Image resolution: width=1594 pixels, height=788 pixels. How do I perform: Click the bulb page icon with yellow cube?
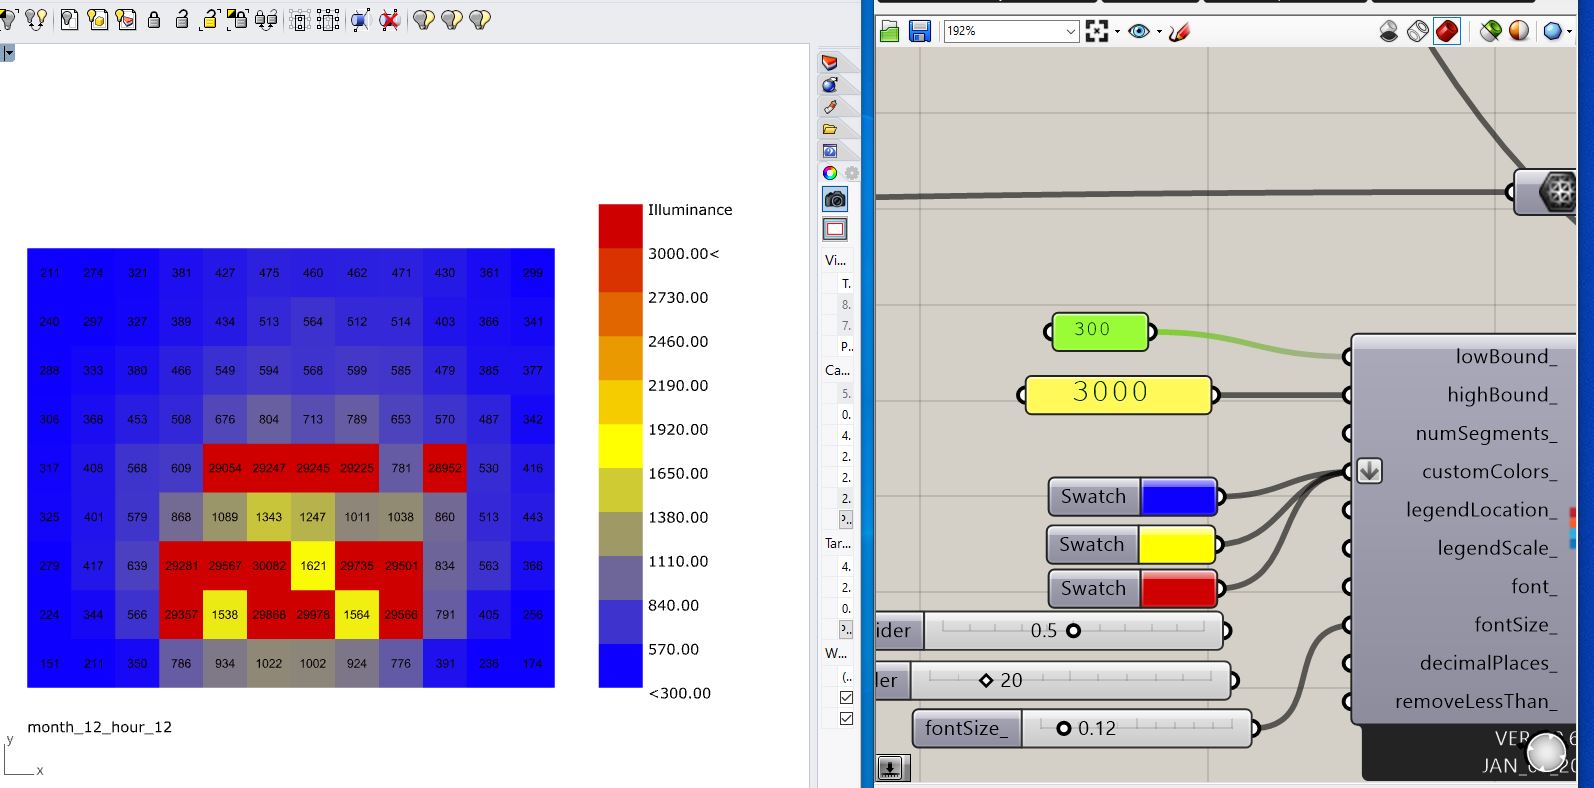97,19
